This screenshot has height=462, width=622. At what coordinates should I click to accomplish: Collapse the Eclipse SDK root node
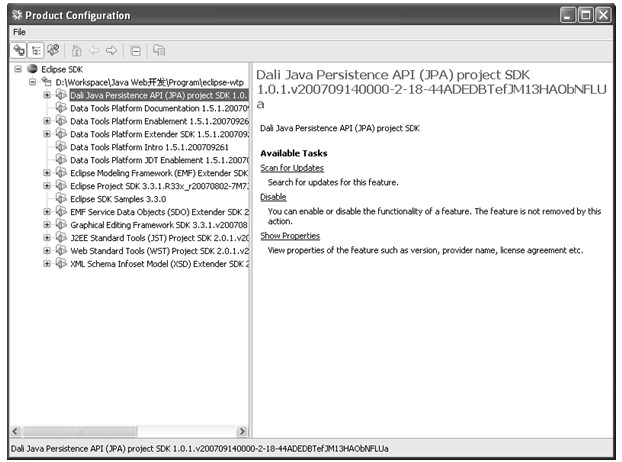[18, 69]
